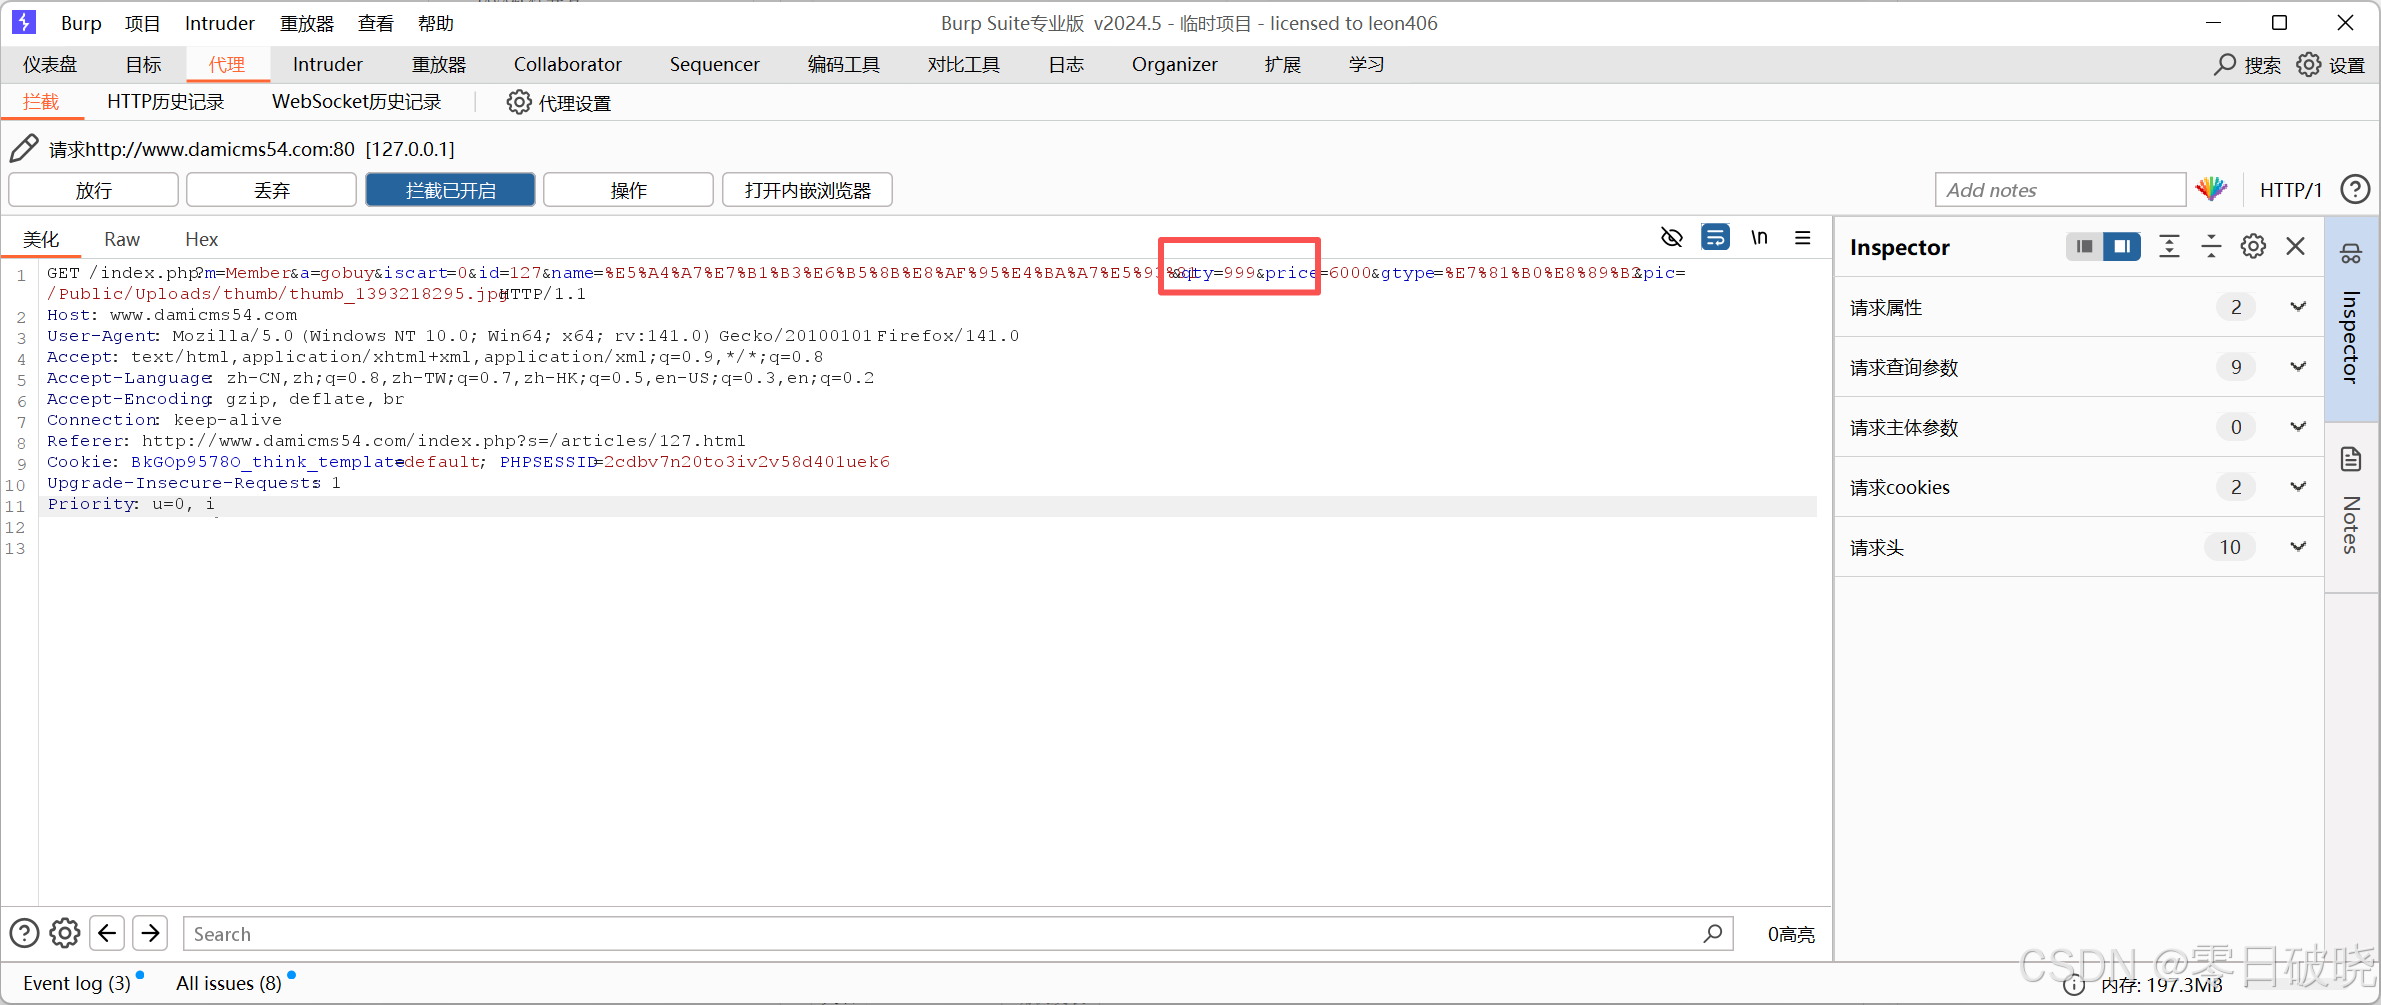Click bottom-left help question icon
This screenshot has height=1005, width=2381.
[24, 933]
